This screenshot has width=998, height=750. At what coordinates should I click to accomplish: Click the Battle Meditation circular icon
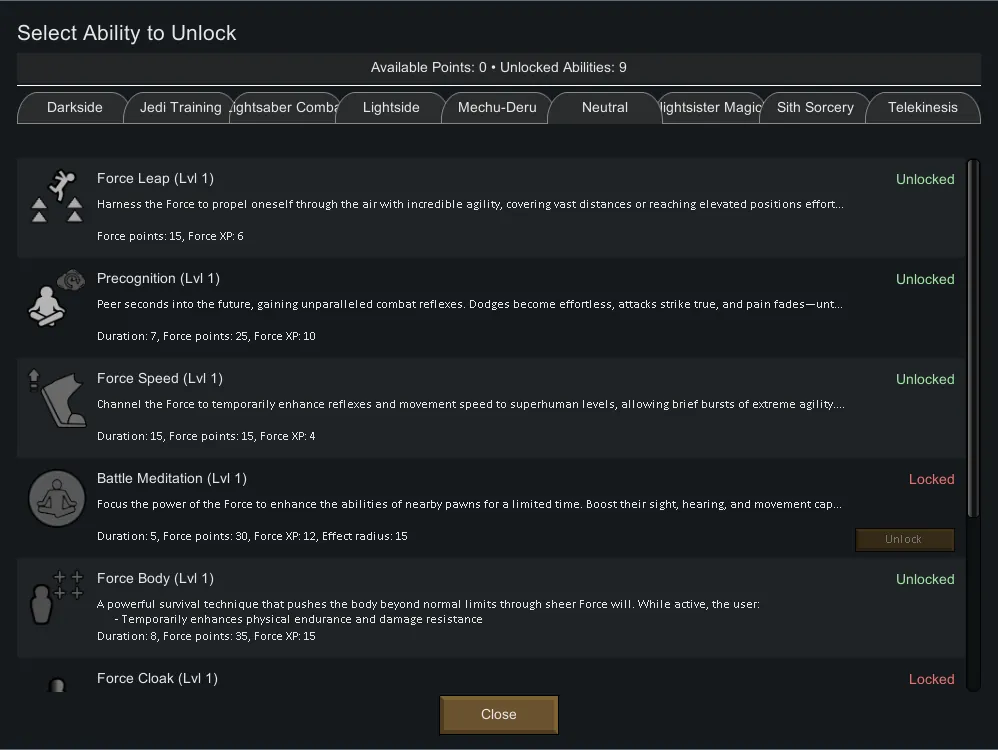coord(57,498)
